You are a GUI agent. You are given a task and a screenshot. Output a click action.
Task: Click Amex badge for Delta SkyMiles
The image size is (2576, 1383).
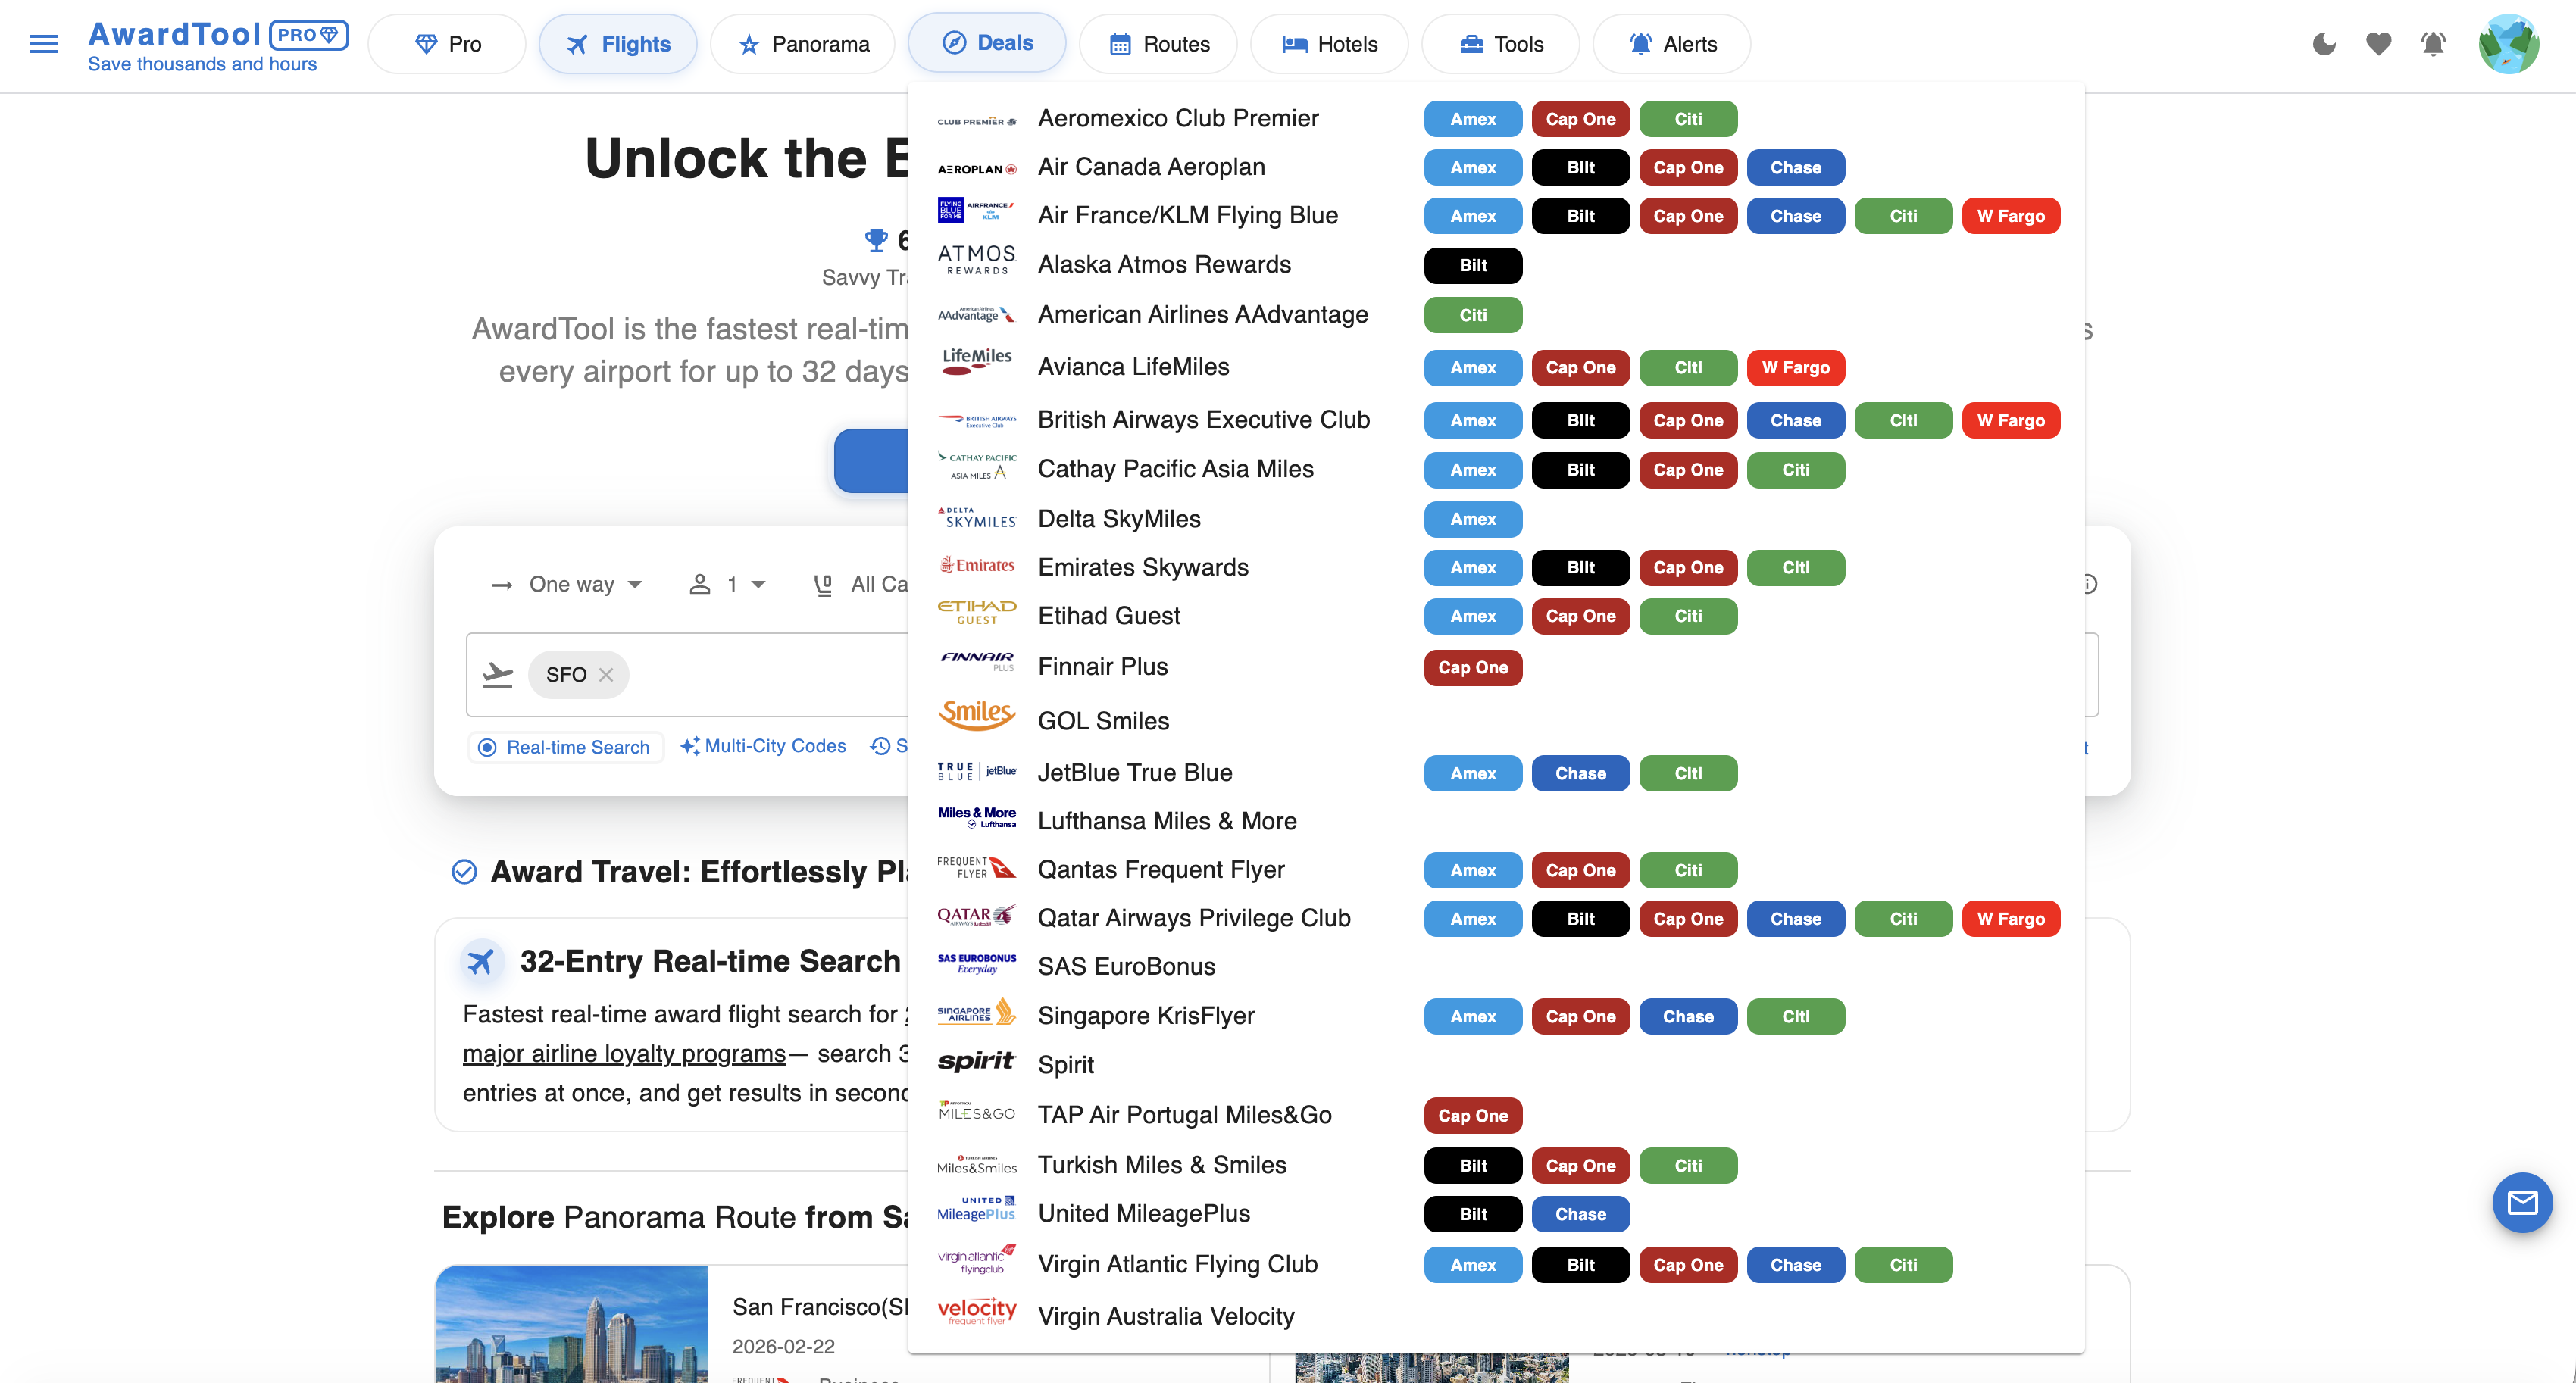1473,519
